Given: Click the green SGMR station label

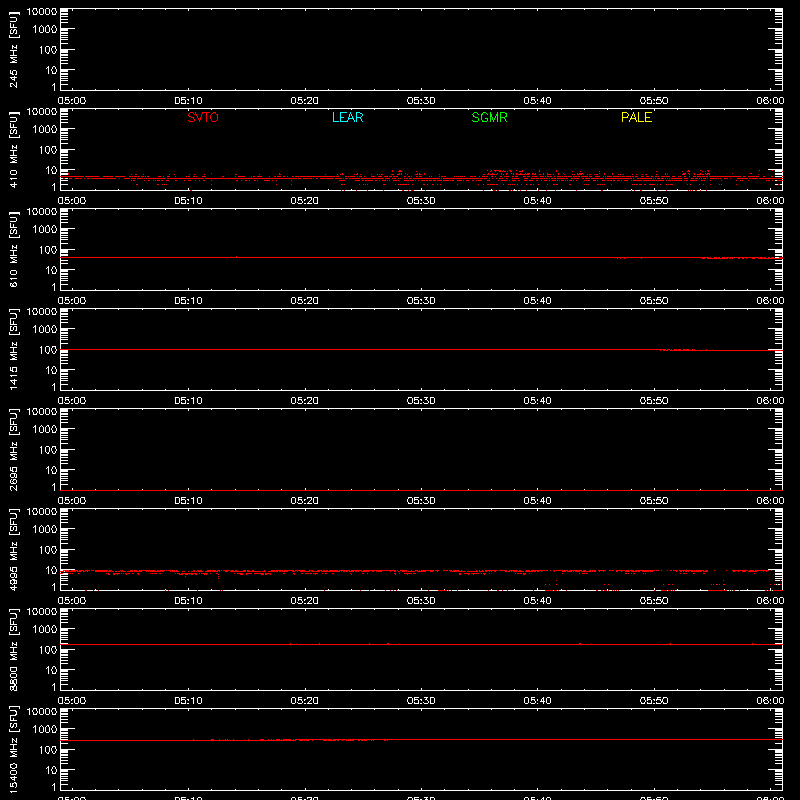Looking at the screenshot, I should coord(489,117).
